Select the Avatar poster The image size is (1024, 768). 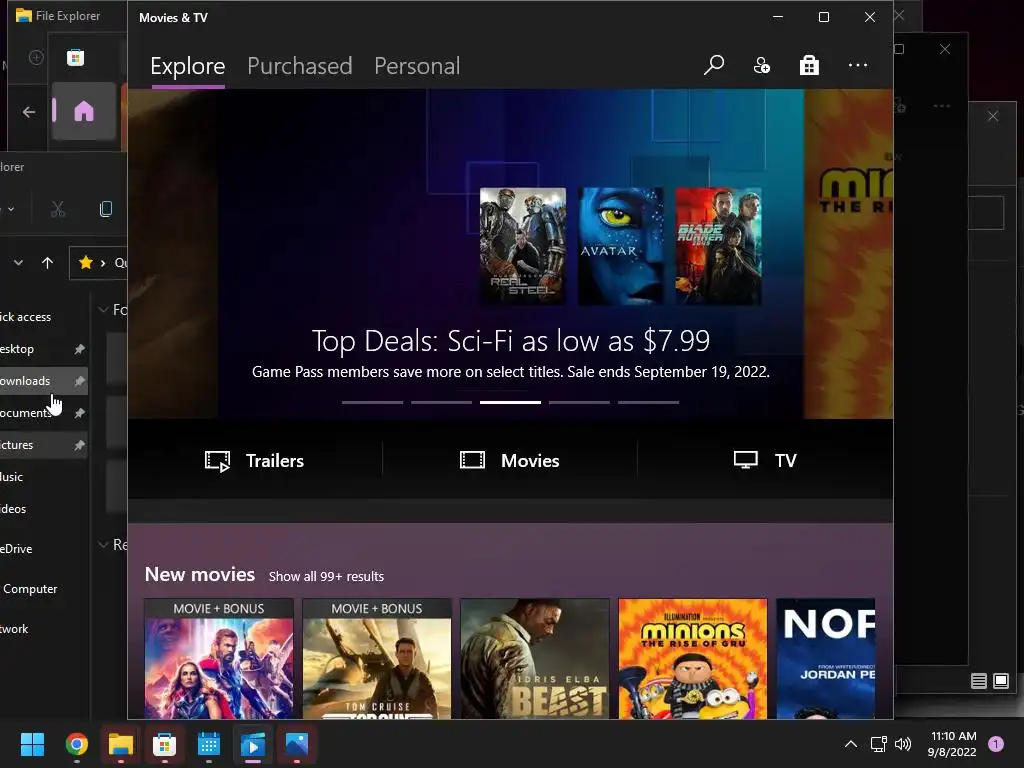pyautogui.click(x=621, y=246)
